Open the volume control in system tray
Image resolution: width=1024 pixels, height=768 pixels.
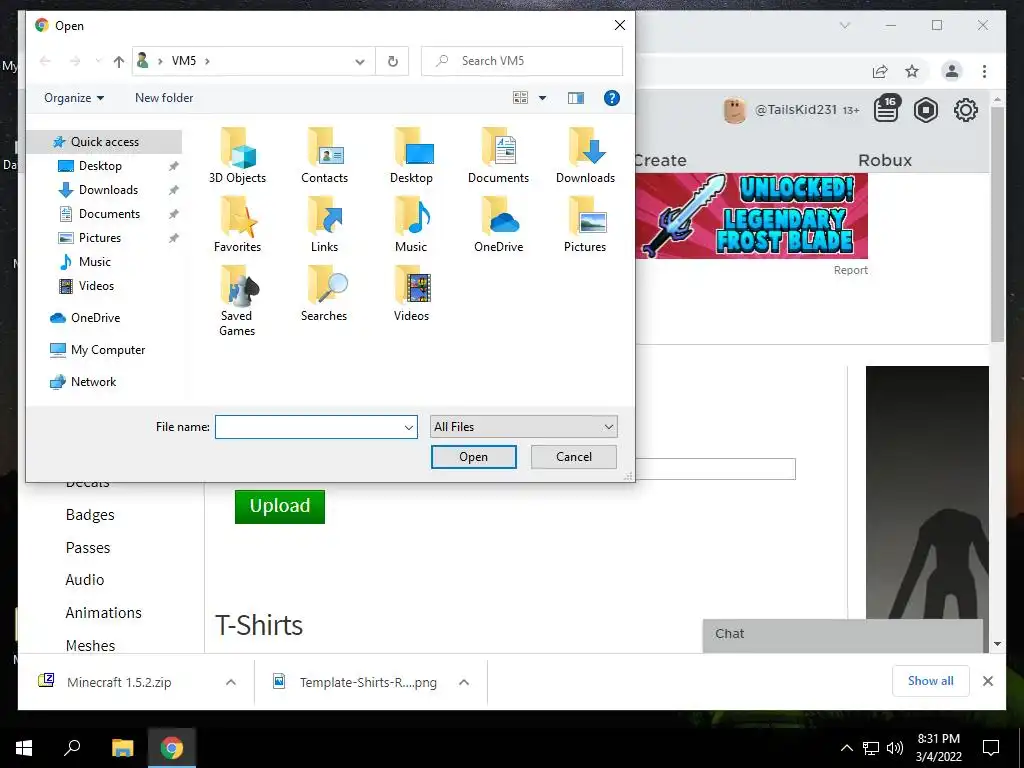tap(895, 748)
